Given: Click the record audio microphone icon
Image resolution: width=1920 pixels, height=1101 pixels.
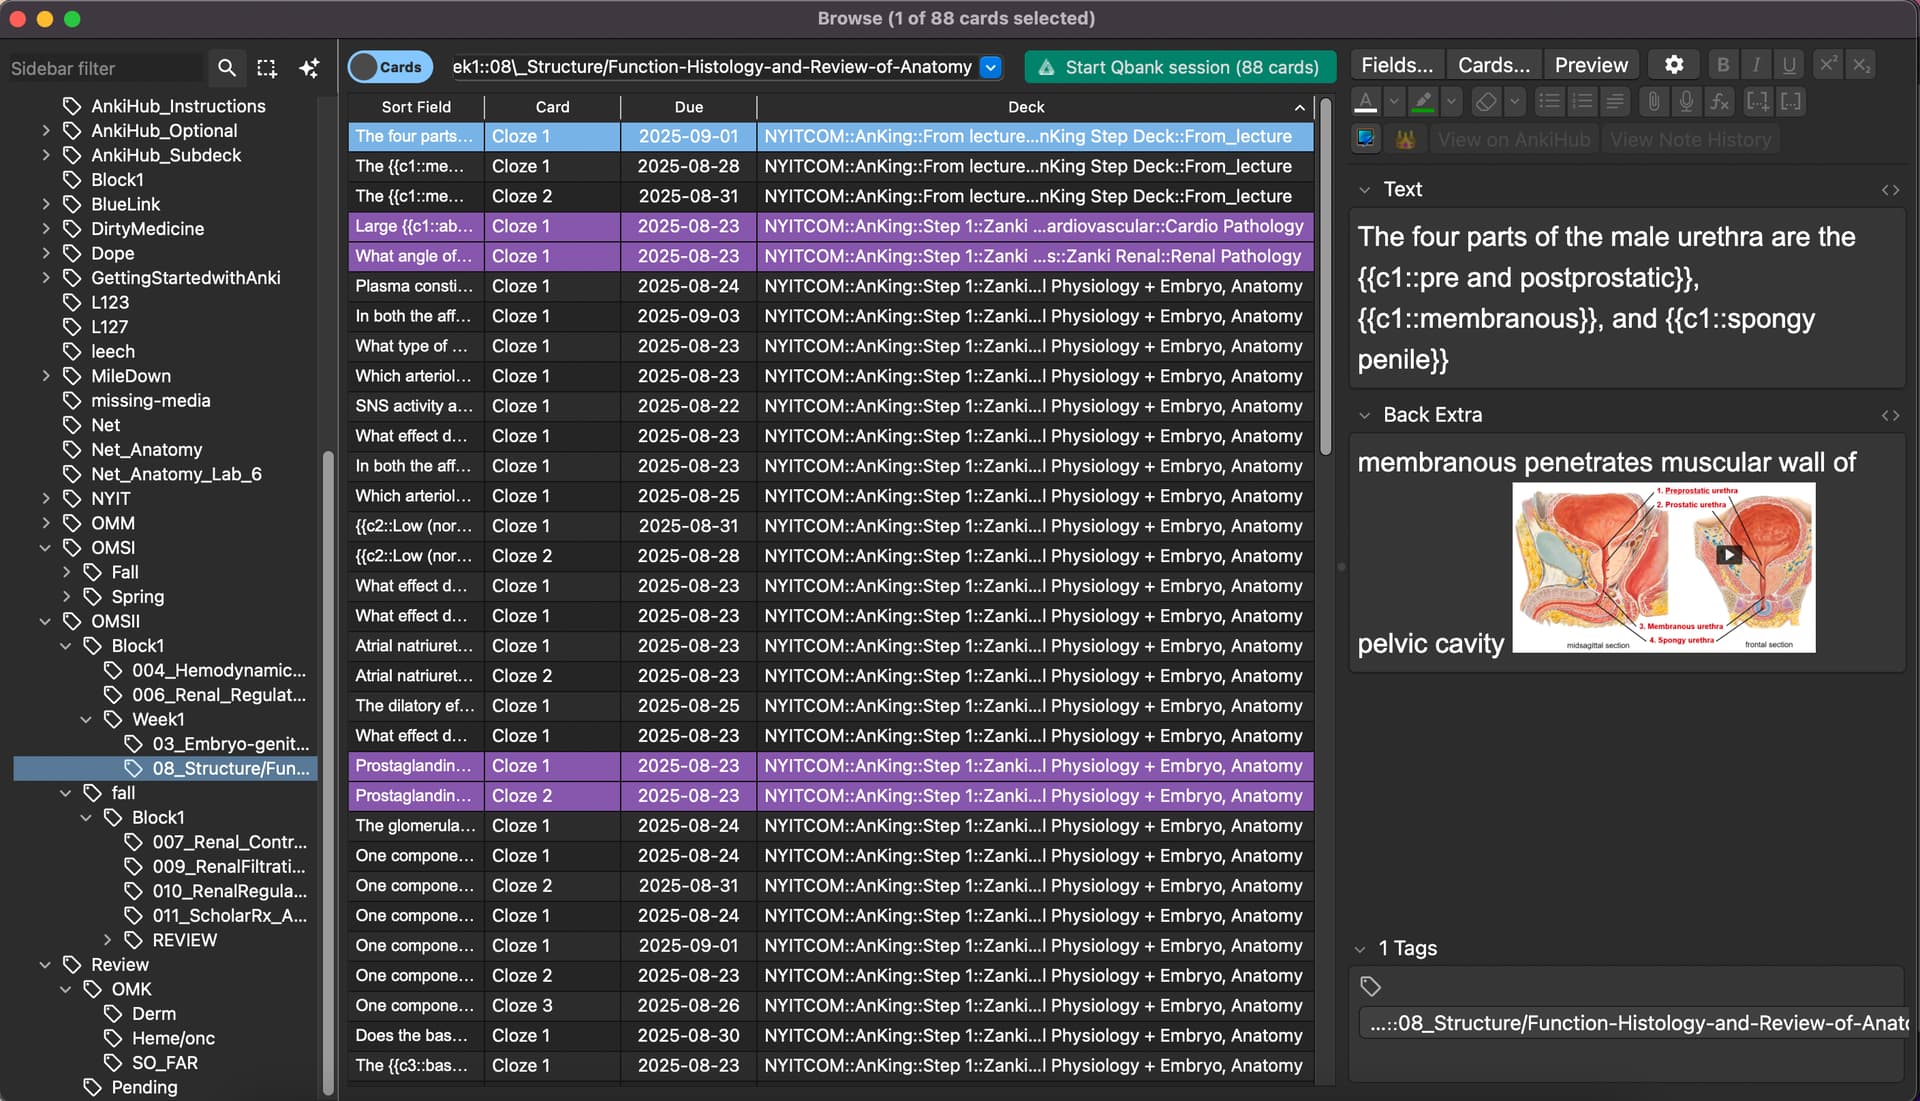Looking at the screenshot, I should (x=1686, y=101).
